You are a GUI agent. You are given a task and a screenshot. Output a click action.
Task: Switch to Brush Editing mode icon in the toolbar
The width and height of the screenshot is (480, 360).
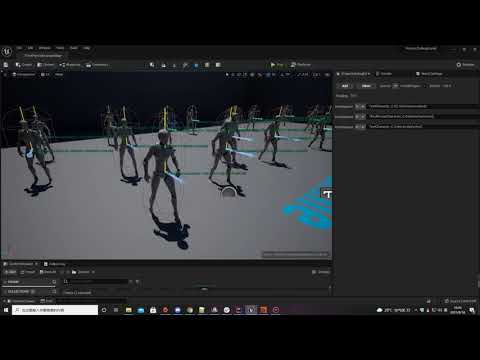[218, 65]
